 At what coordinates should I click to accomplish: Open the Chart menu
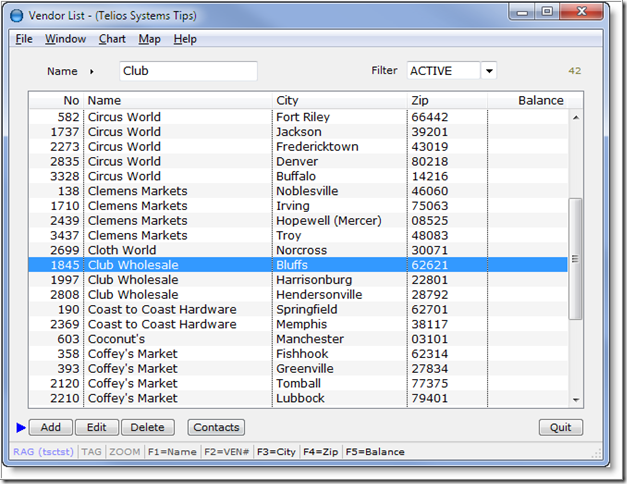pos(112,39)
